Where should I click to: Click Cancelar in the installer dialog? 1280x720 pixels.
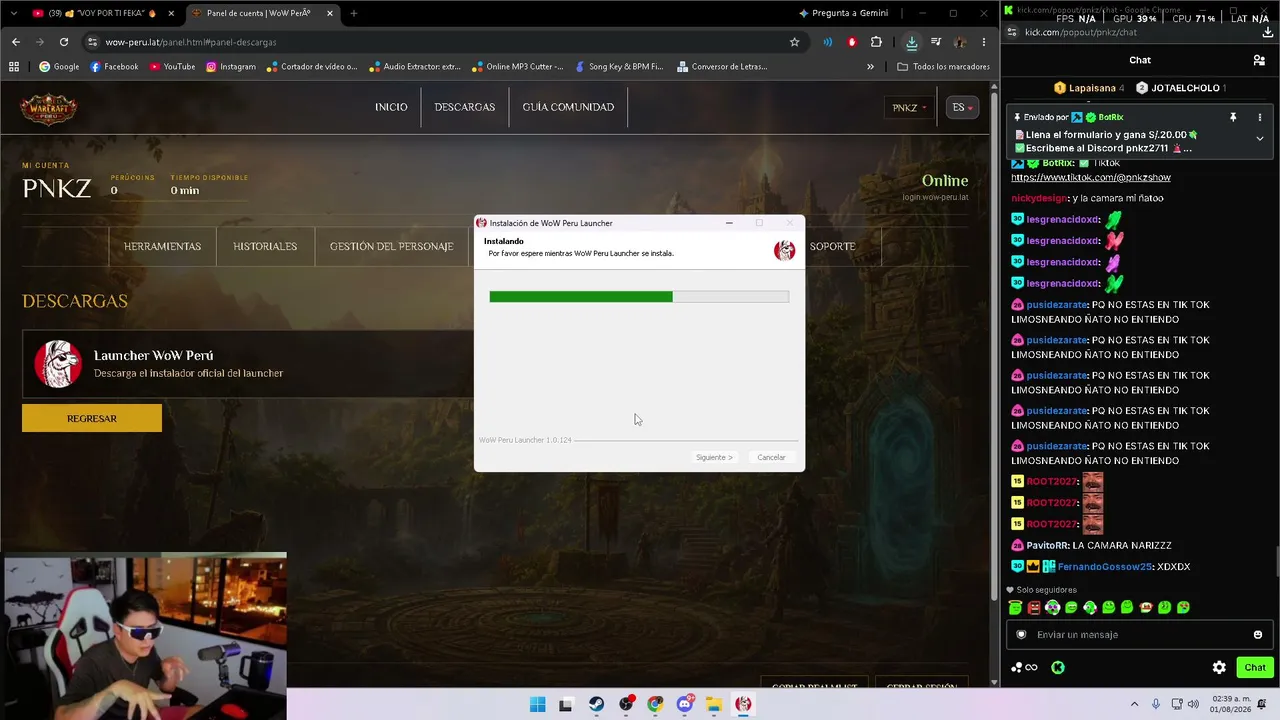point(771,457)
